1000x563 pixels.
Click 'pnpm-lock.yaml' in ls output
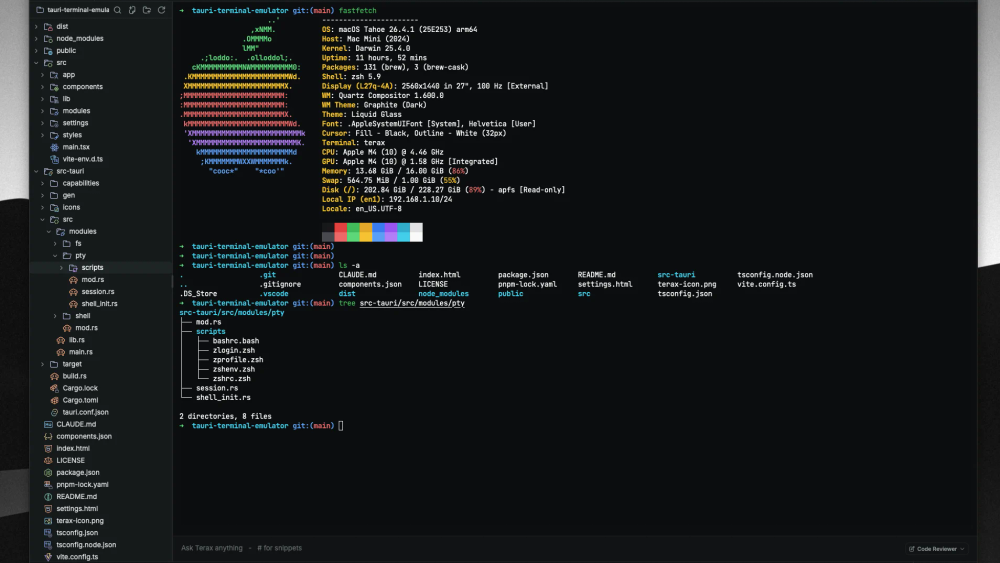click(527, 284)
